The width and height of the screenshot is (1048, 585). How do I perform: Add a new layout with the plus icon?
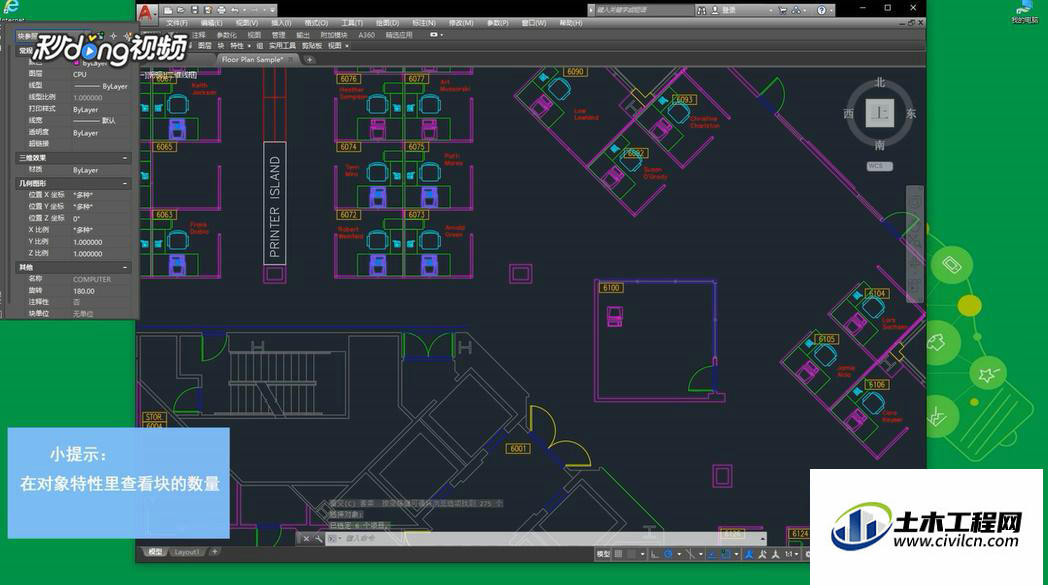pos(215,552)
